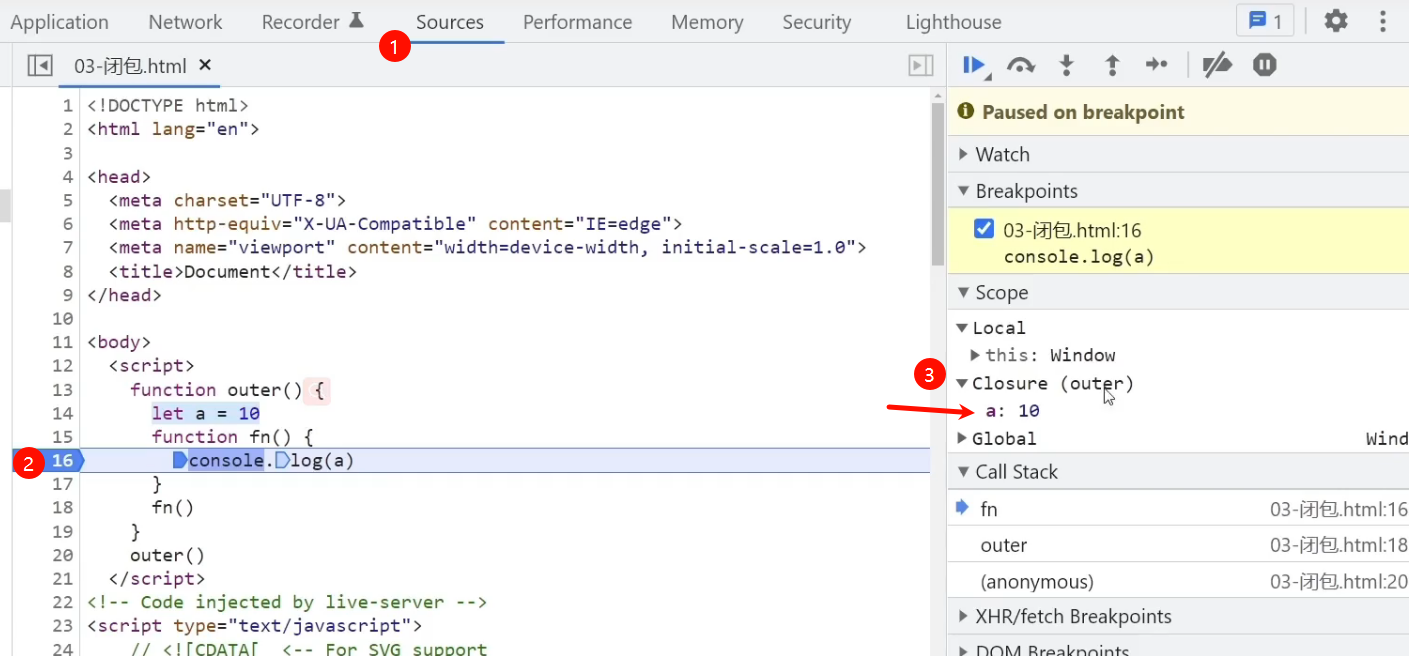
Task: Click line number 20 in gutter
Action: pyautogui.click(x=62, y=555)
